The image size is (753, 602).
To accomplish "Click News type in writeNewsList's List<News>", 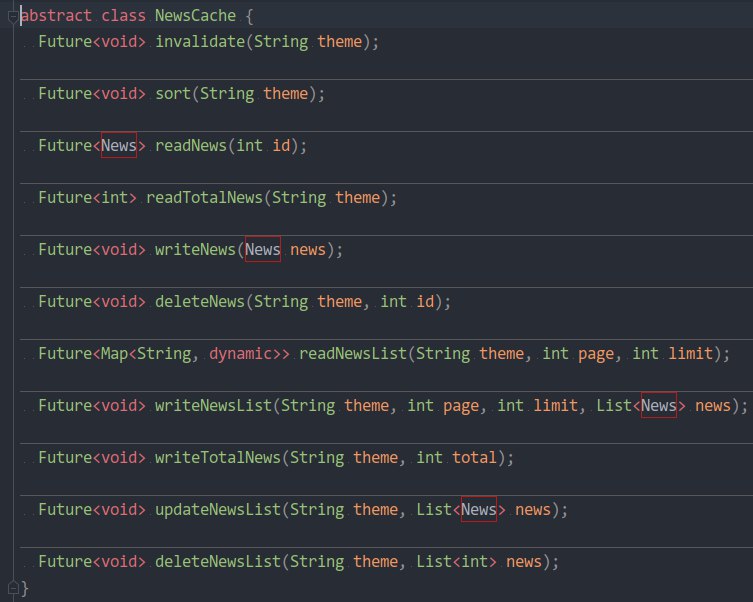I will click(659, 405).
